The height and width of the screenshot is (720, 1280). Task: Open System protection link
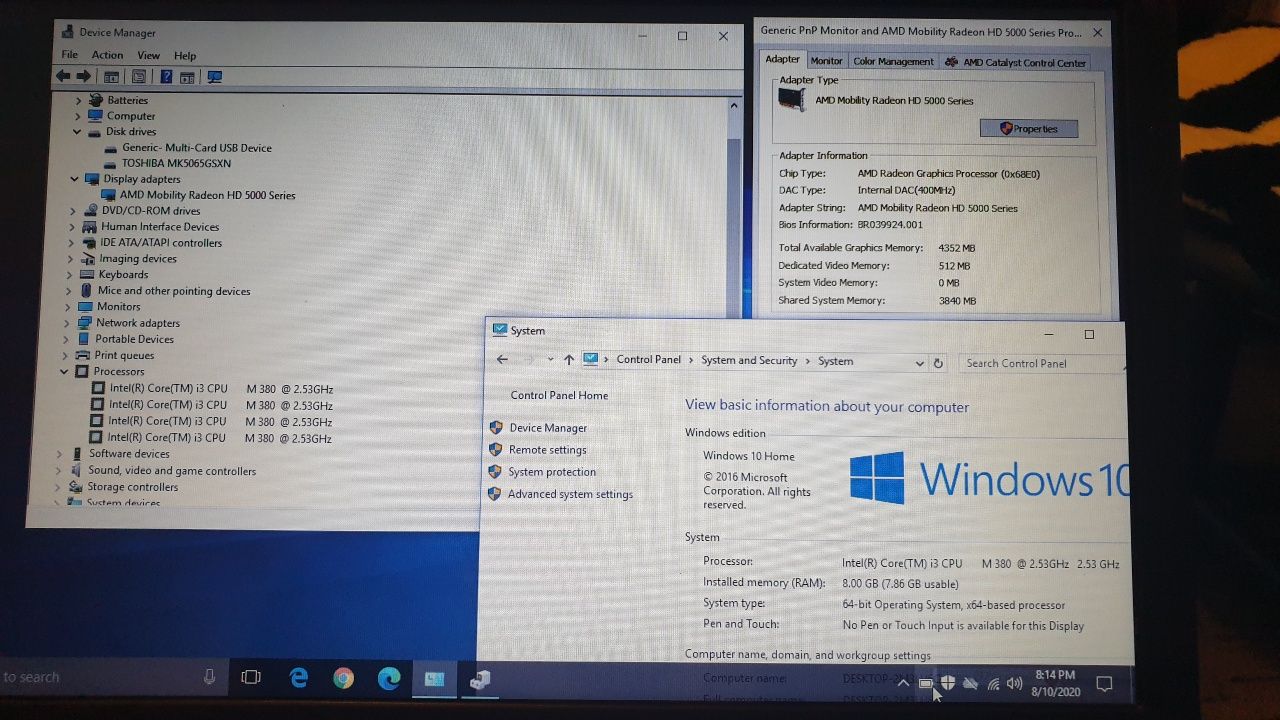(x=552, y=472)
